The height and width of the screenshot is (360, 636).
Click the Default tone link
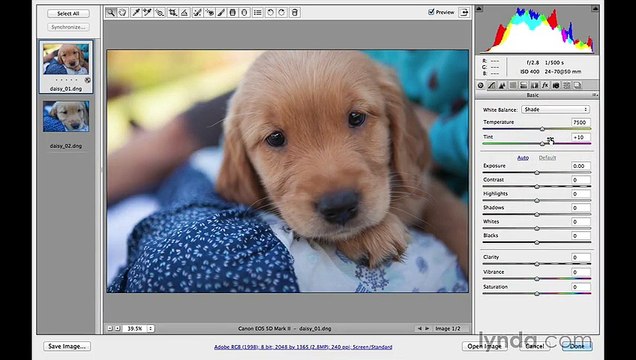(547, 158)
